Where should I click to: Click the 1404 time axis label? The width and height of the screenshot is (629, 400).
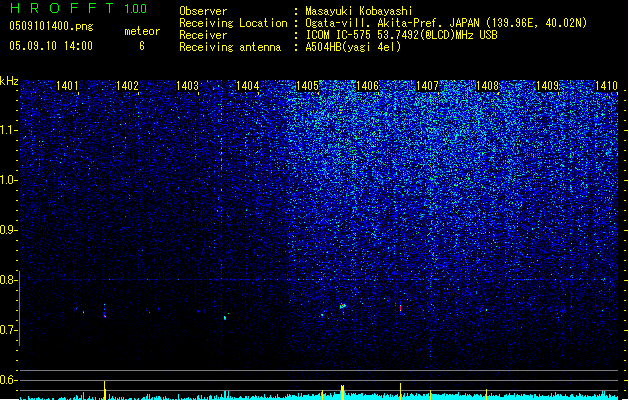pos(248,86)
